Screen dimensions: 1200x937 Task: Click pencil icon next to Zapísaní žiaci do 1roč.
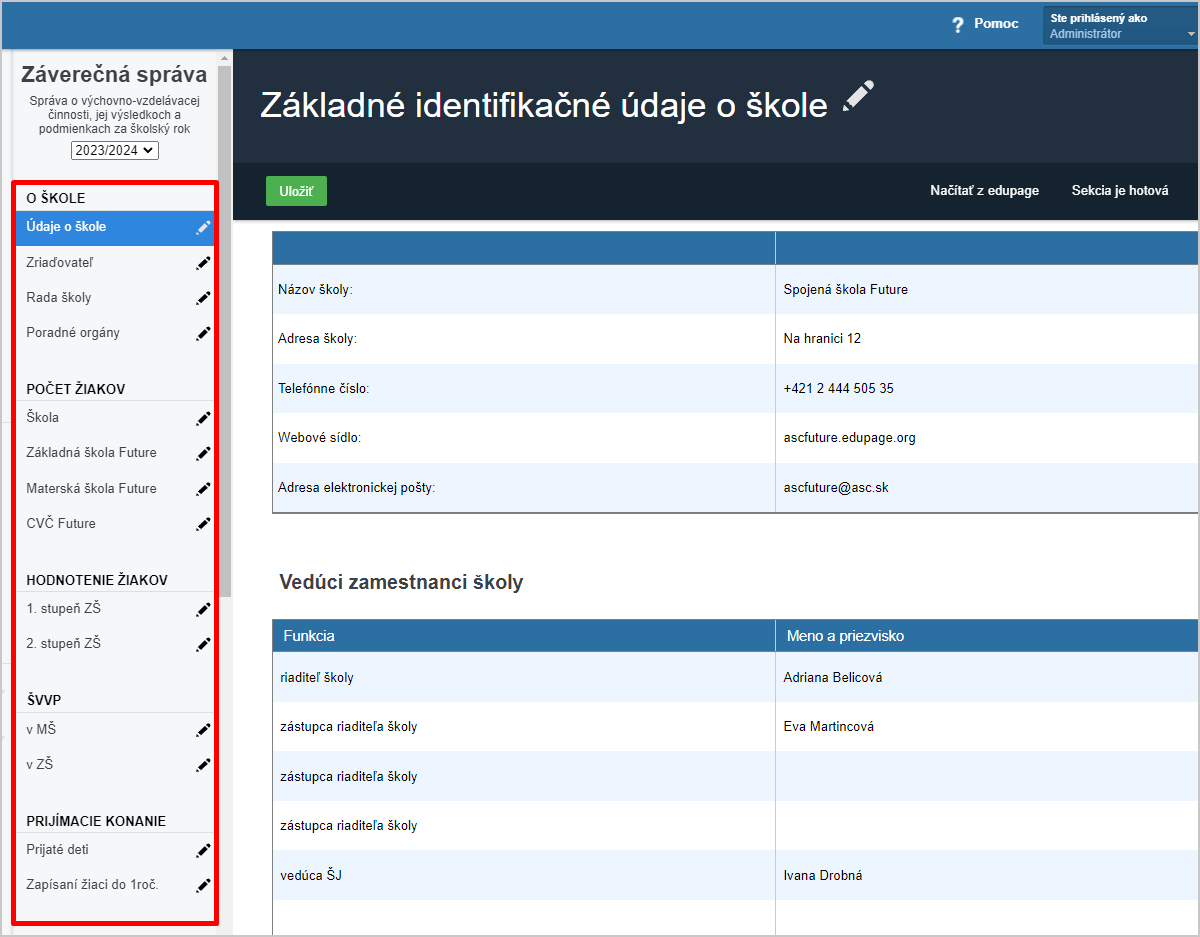203,885
